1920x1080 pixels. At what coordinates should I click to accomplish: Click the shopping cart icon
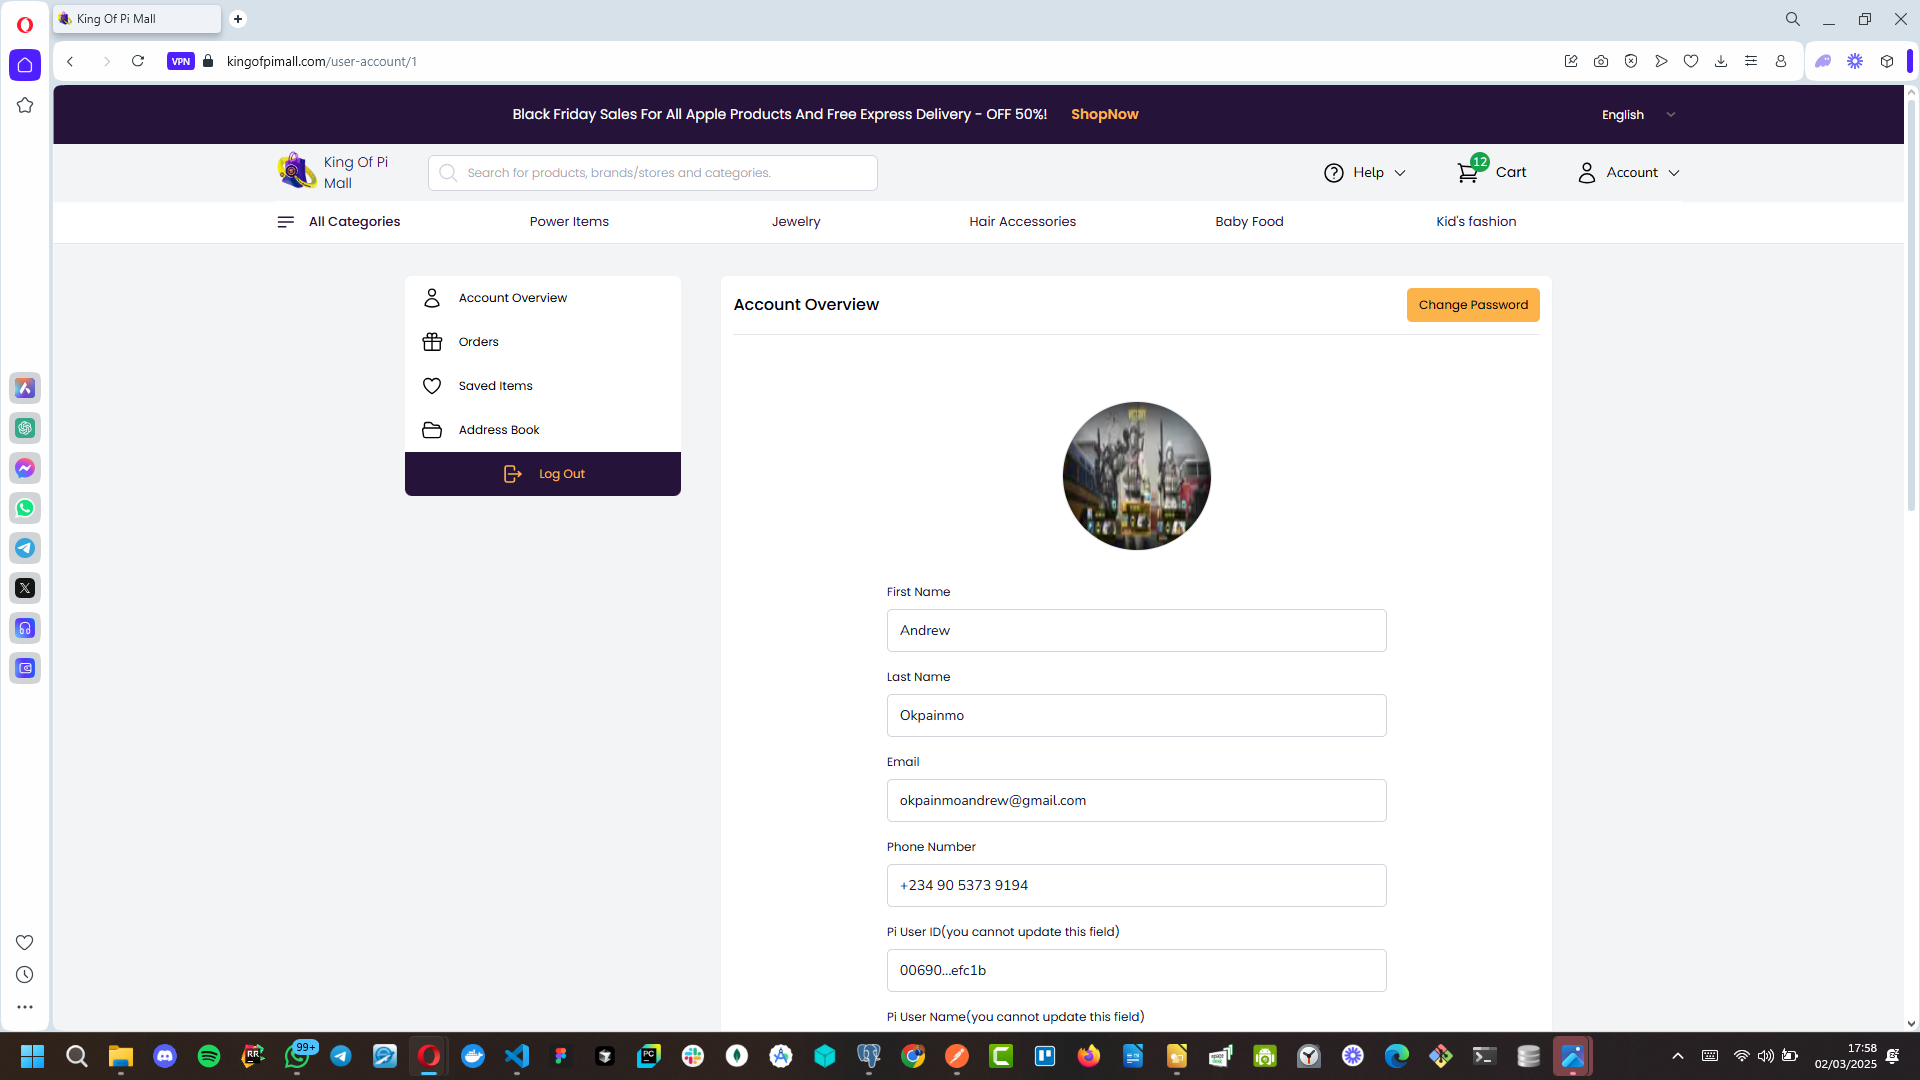click(x=1467, y=173)
